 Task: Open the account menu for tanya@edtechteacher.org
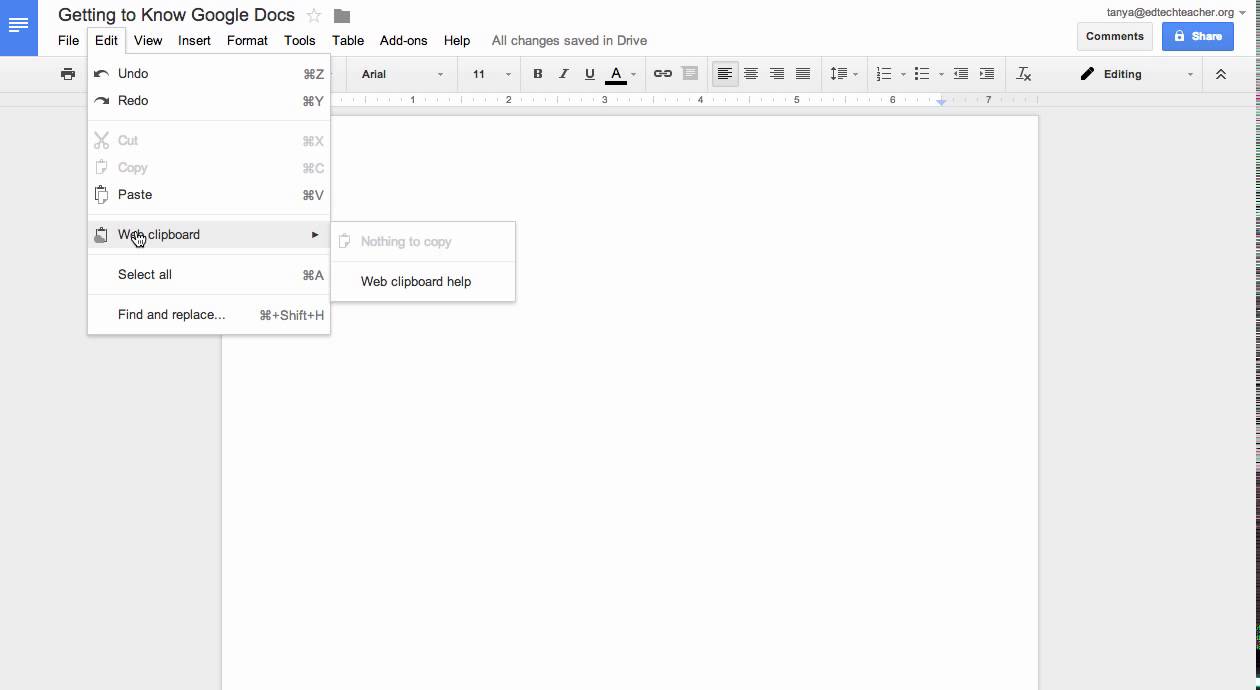tap(1177, 12)
